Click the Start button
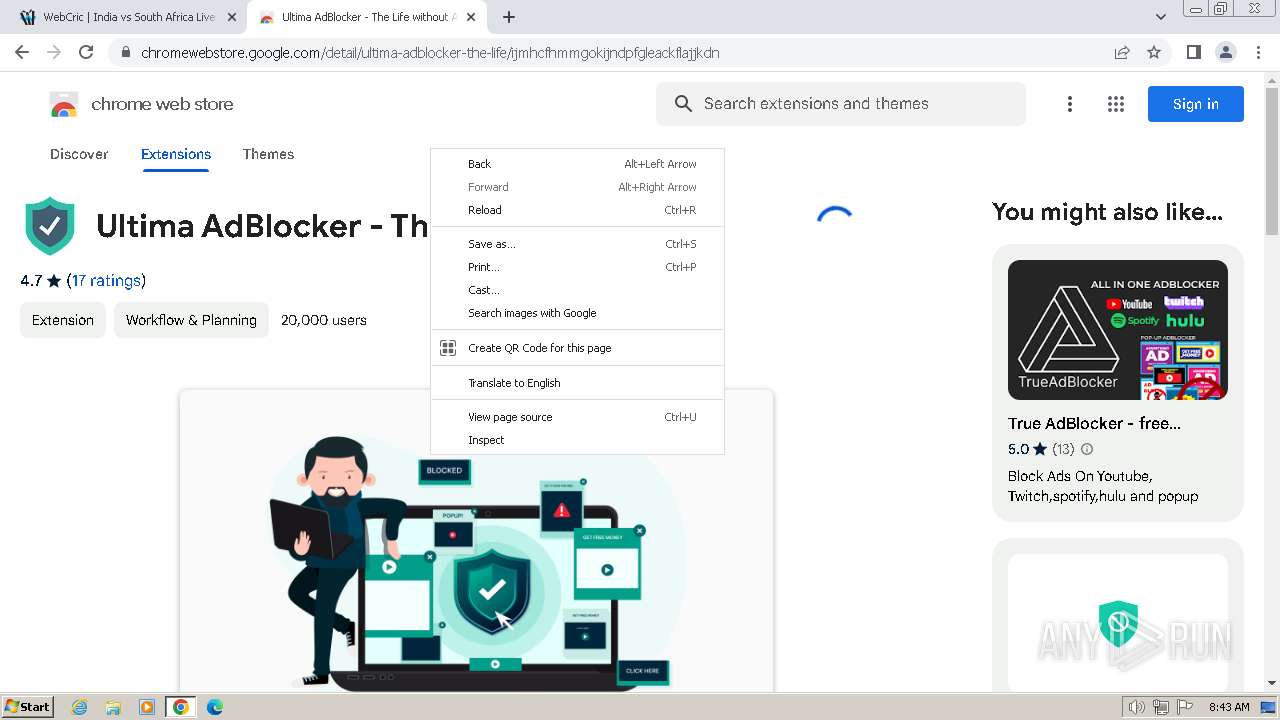This screenshot has height=720, width=1280. [27, 707]
